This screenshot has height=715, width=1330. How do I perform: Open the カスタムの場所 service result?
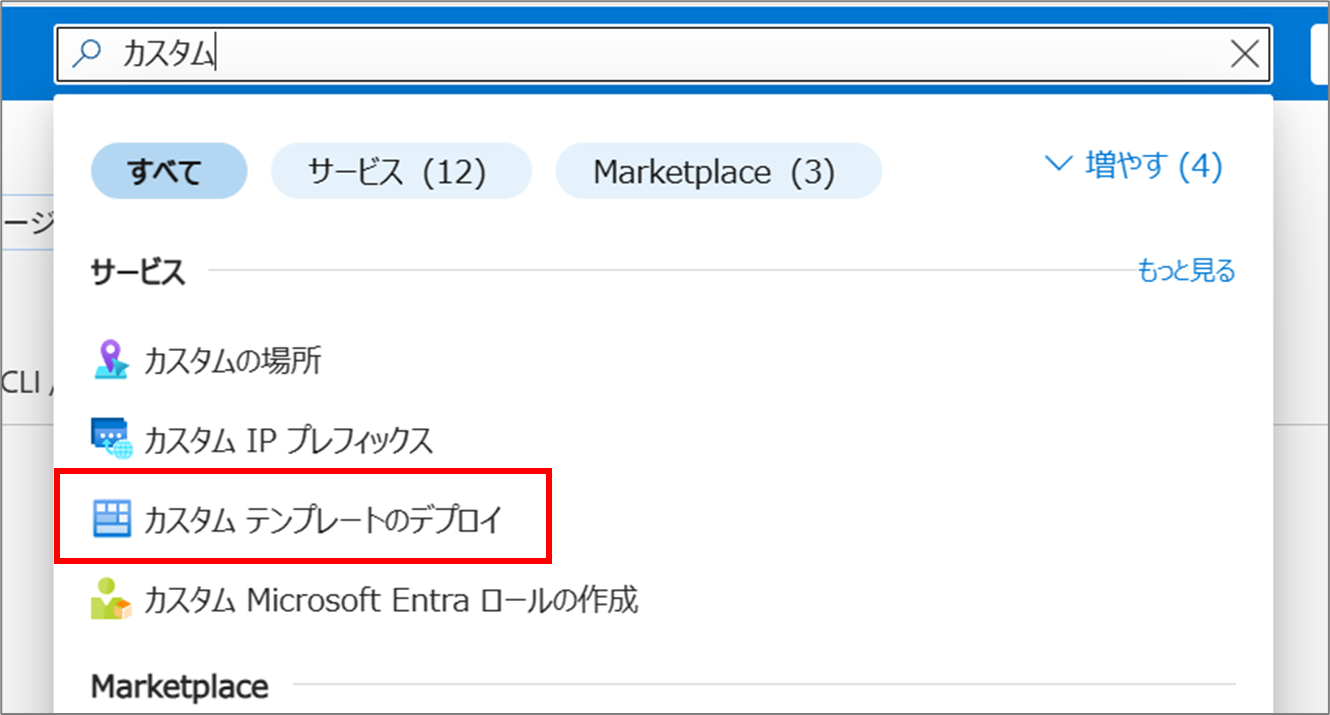(233, 360)
